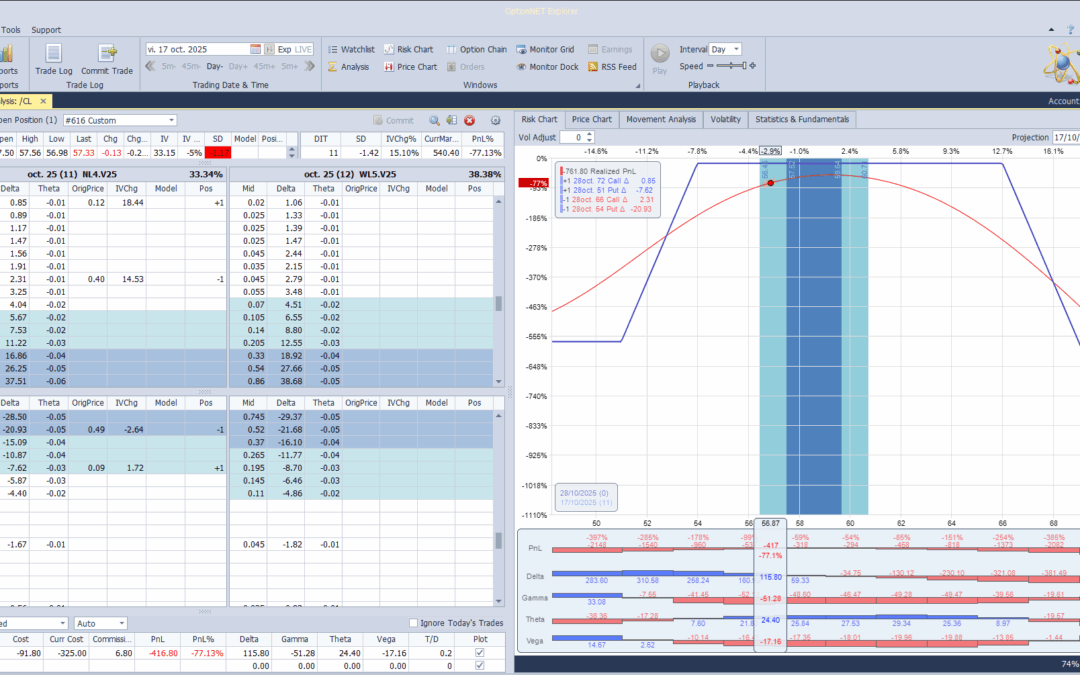Image resolution: width=1080 pixels, height=675 pixels.
Task: Open the Interval Day dropdown
Action: coord(736,50)
